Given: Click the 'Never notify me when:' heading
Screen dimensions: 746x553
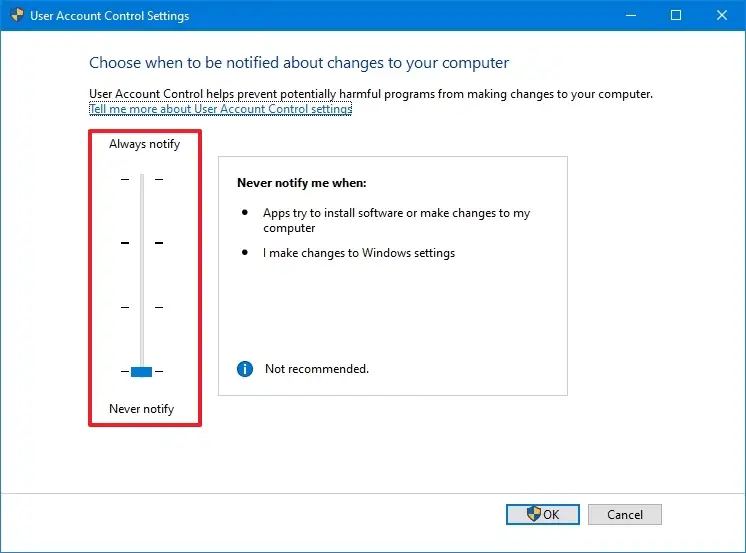Looking at the screenshot, I should pos(302,183).
